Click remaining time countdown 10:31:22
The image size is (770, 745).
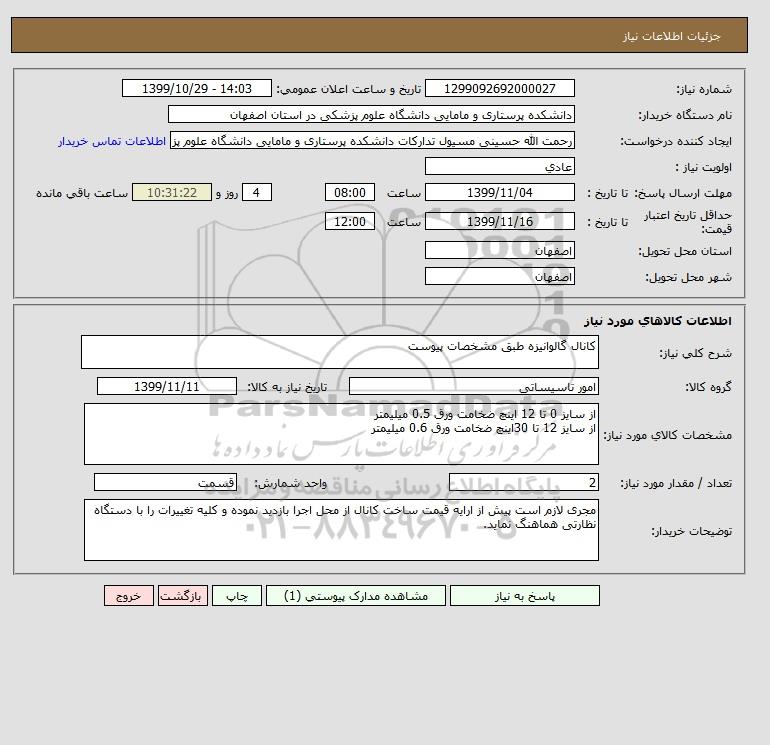click(172, 193)
